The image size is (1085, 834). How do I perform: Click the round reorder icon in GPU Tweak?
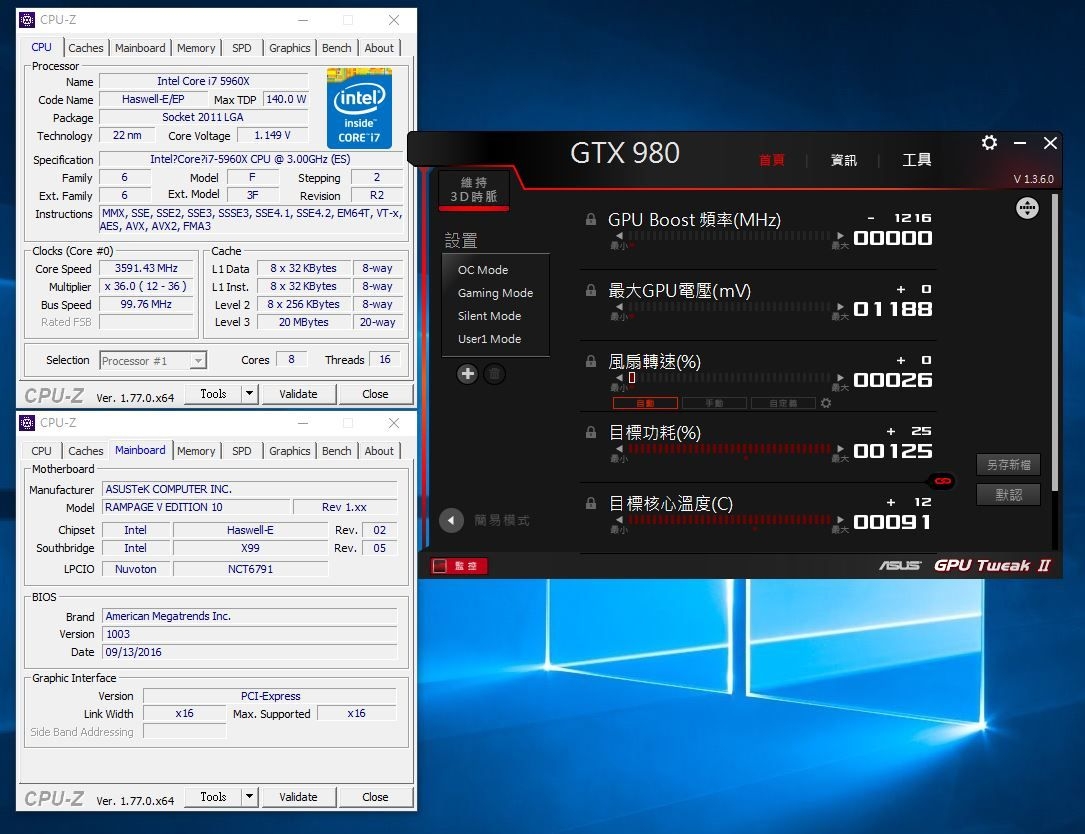click(1027, 208)
